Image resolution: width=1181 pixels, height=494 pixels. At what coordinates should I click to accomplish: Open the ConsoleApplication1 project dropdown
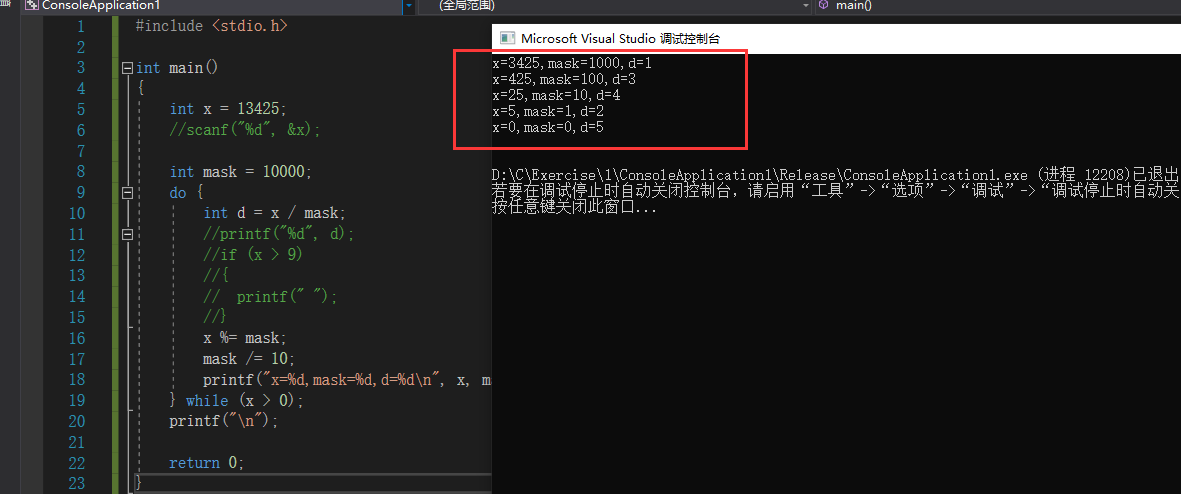tap(408, 5)
